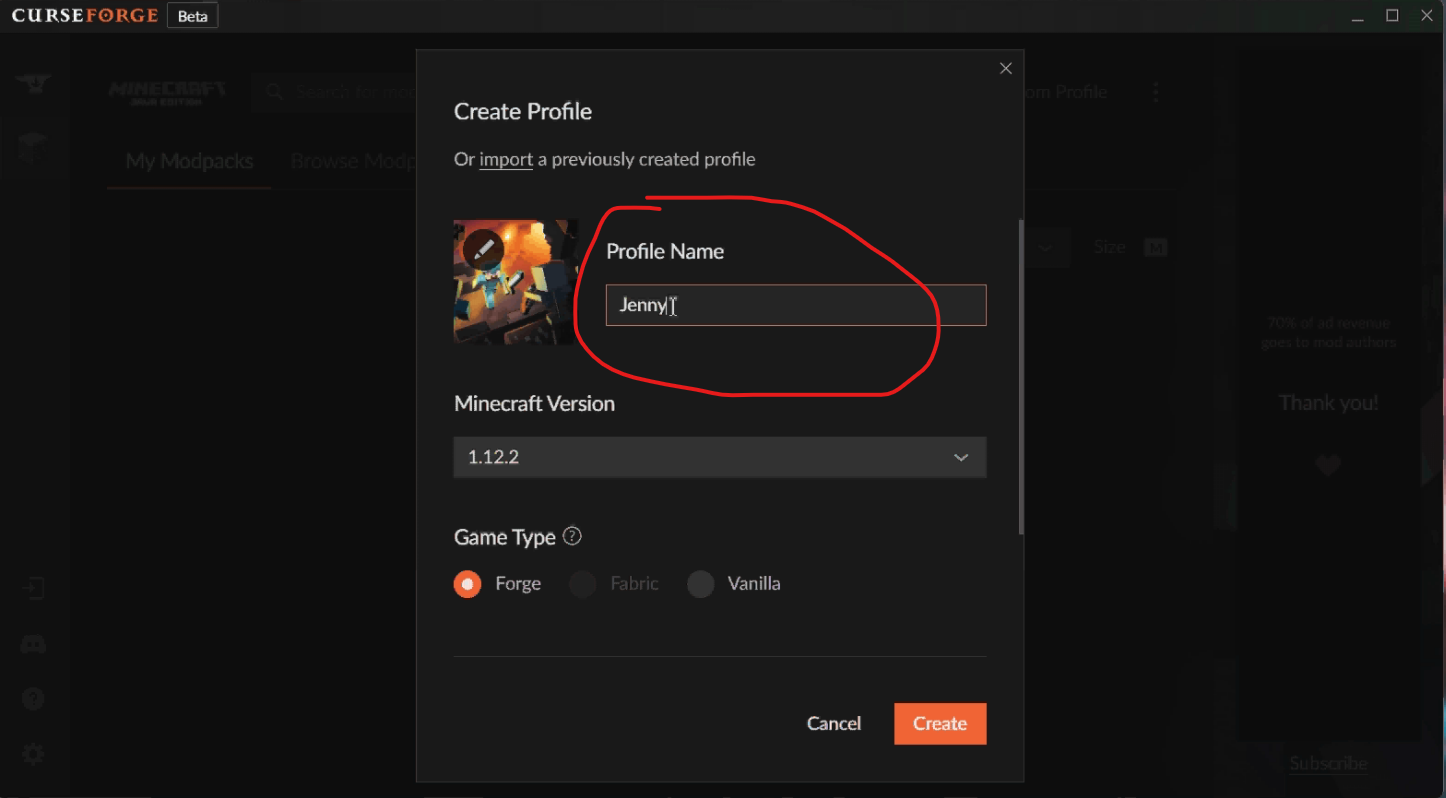Open the help icon in sidebar
Screen dimensions: 1446x798
pyautogui.click(x=33, y=699)
